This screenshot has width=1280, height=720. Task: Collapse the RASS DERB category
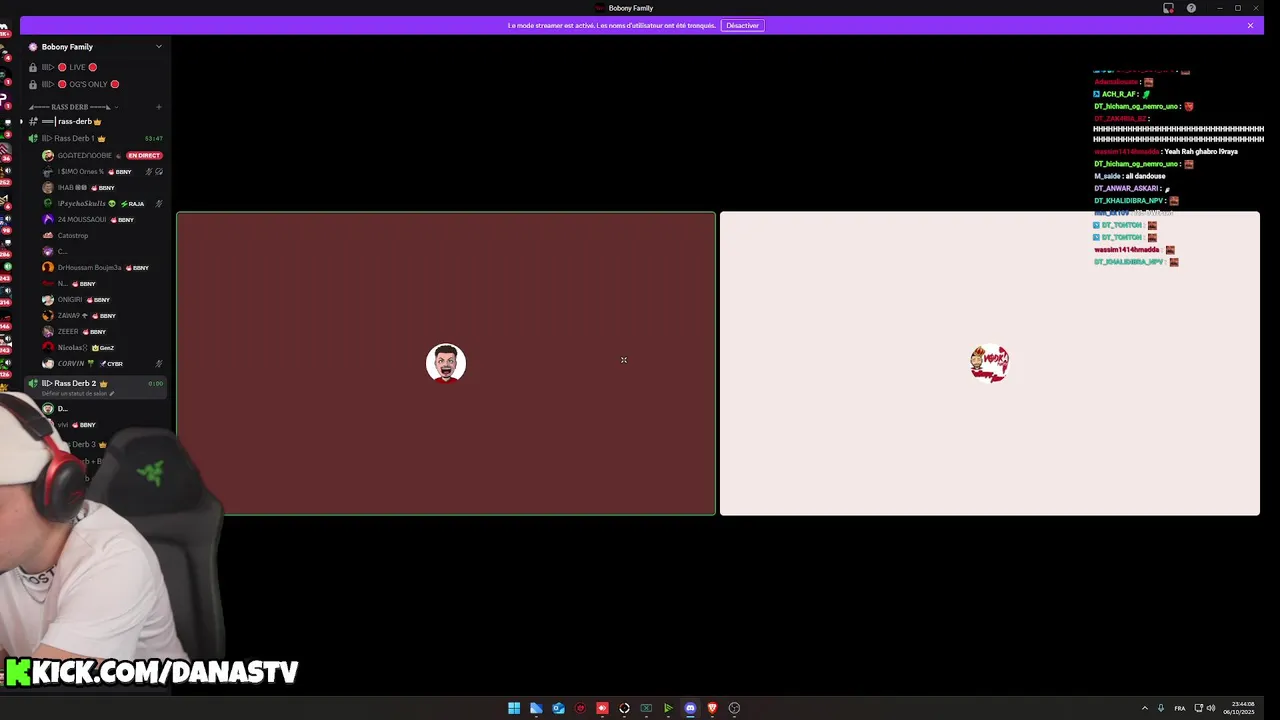pyautogui.click(x=75, y=107)
